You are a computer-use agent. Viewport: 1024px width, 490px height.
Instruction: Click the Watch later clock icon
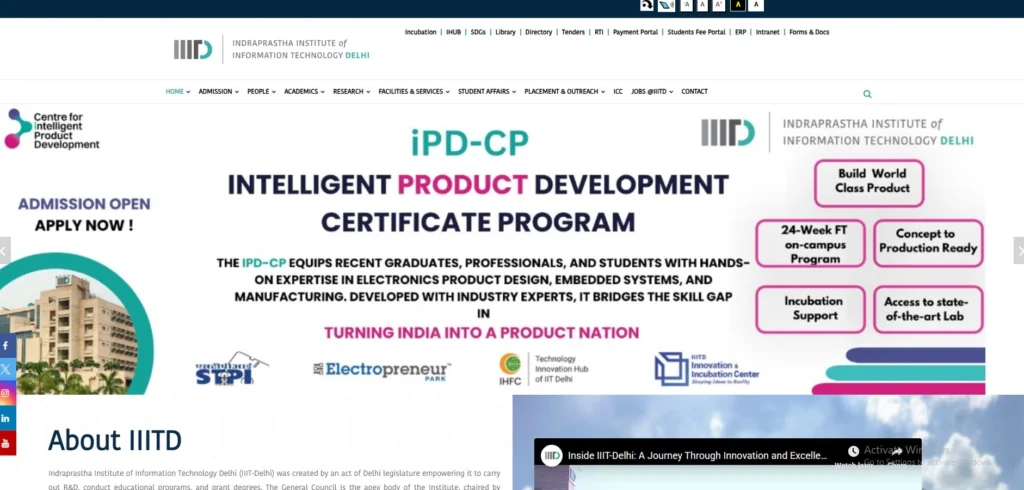click(x=853, y=452)
